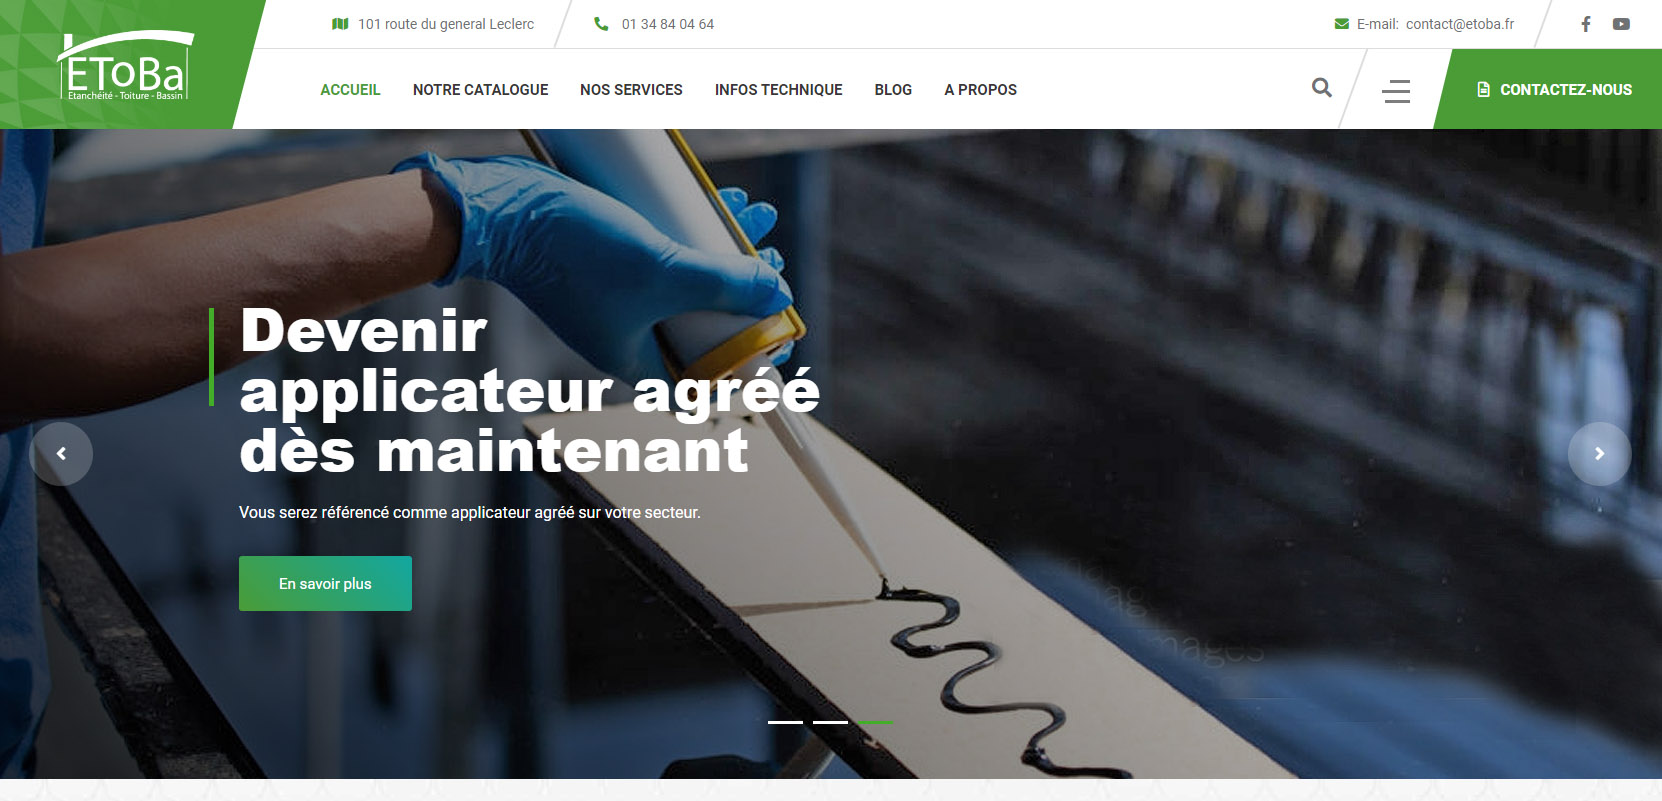Open the Notre Catalogue menu

tap(480, 90)
